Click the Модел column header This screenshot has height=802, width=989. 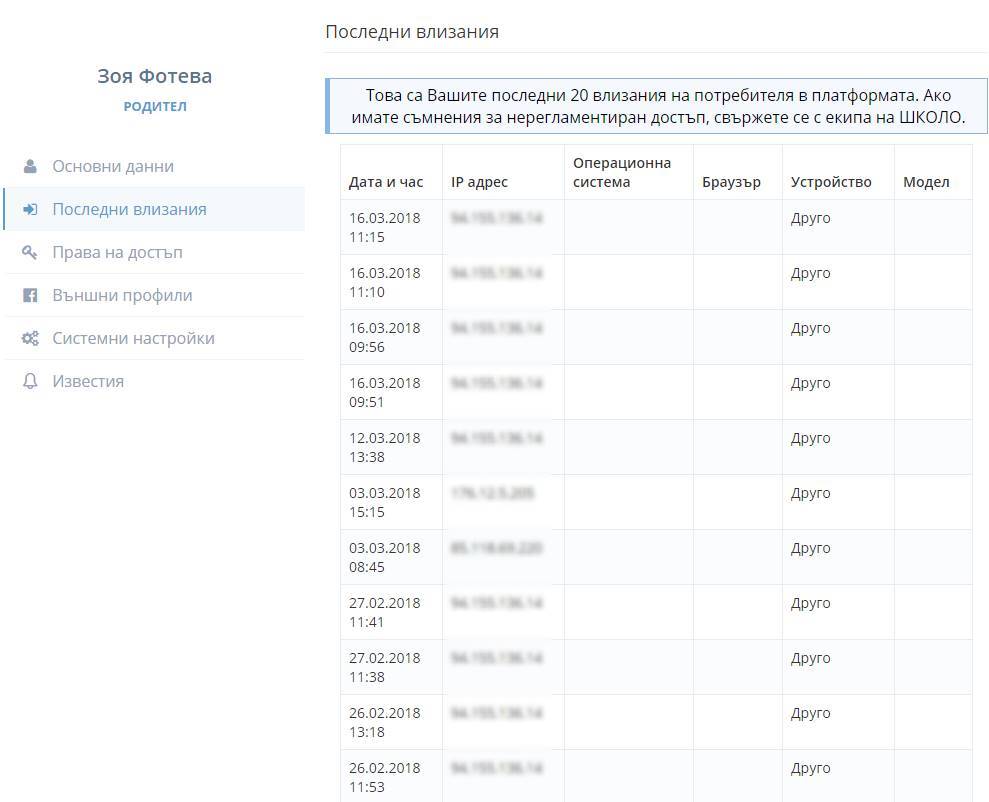925,182
